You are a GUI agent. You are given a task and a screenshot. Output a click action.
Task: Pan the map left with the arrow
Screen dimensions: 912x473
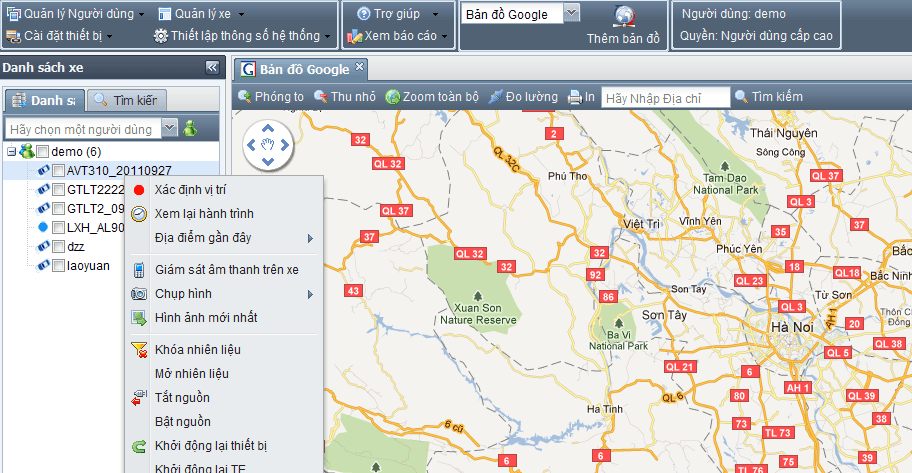[251, 145]
